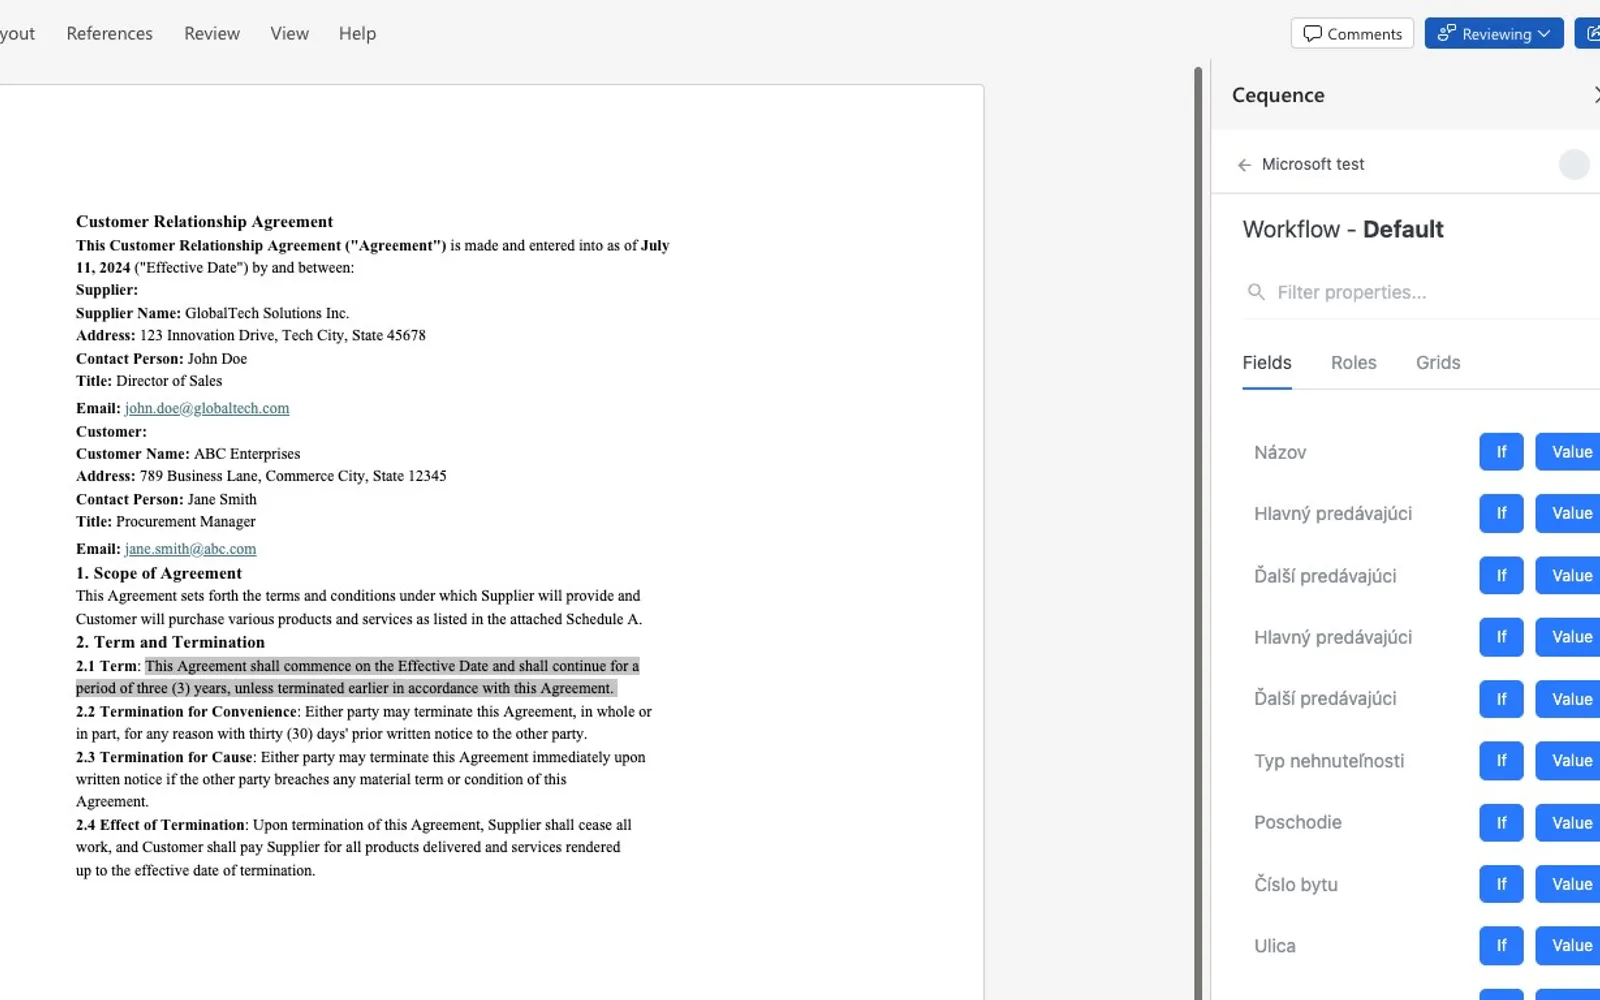The width and height of the screenshot is (1600, 1000).
Task: Click the If button for Ulica
Action: tap(1501, 945)
